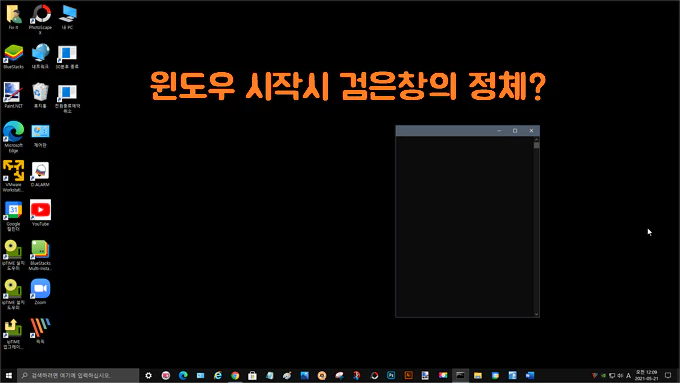Open the system tray clock and date

pos(647,375)
